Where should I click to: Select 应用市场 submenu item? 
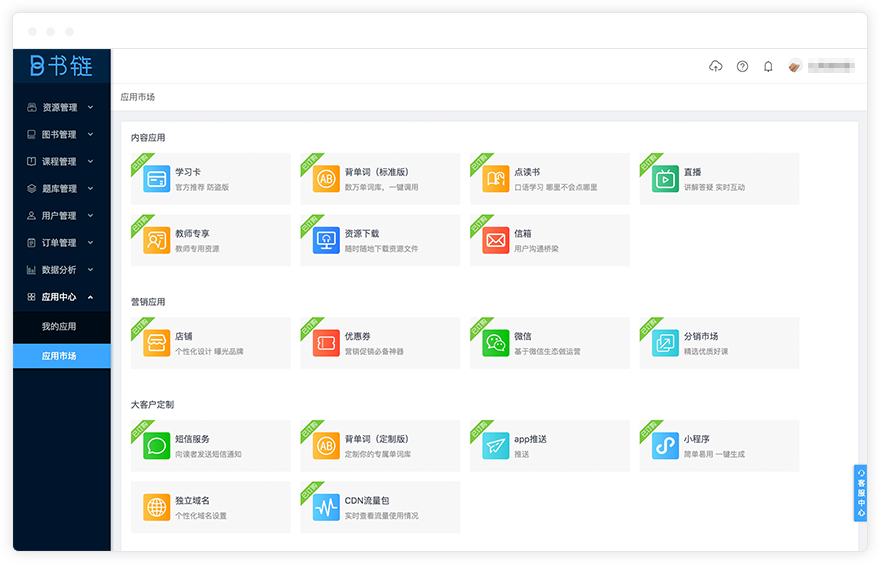point(59,356)
